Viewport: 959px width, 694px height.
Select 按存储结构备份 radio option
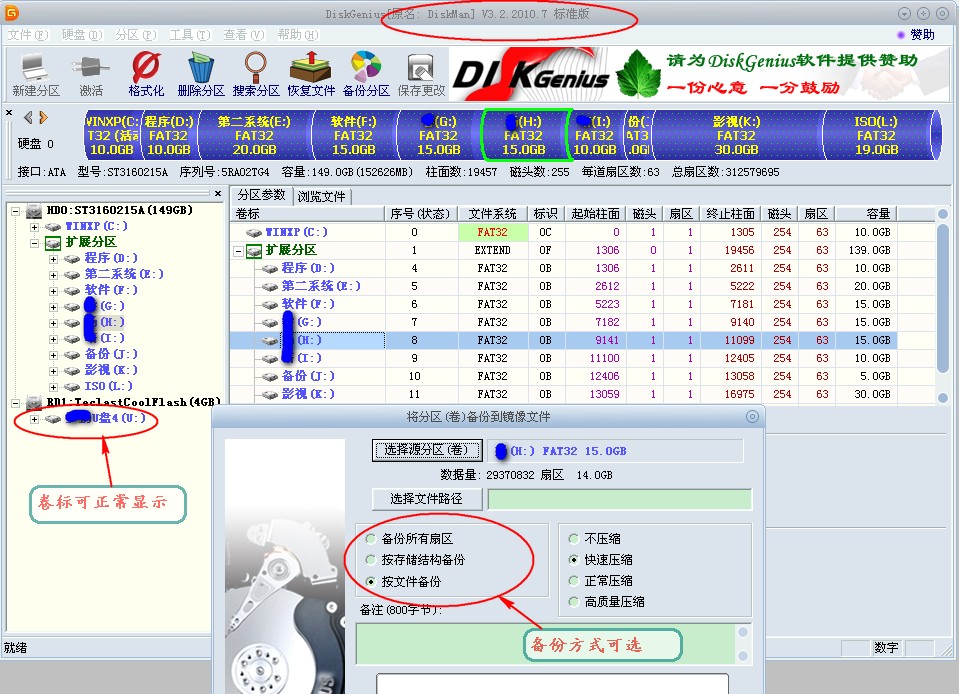click(x=370, y=559)
